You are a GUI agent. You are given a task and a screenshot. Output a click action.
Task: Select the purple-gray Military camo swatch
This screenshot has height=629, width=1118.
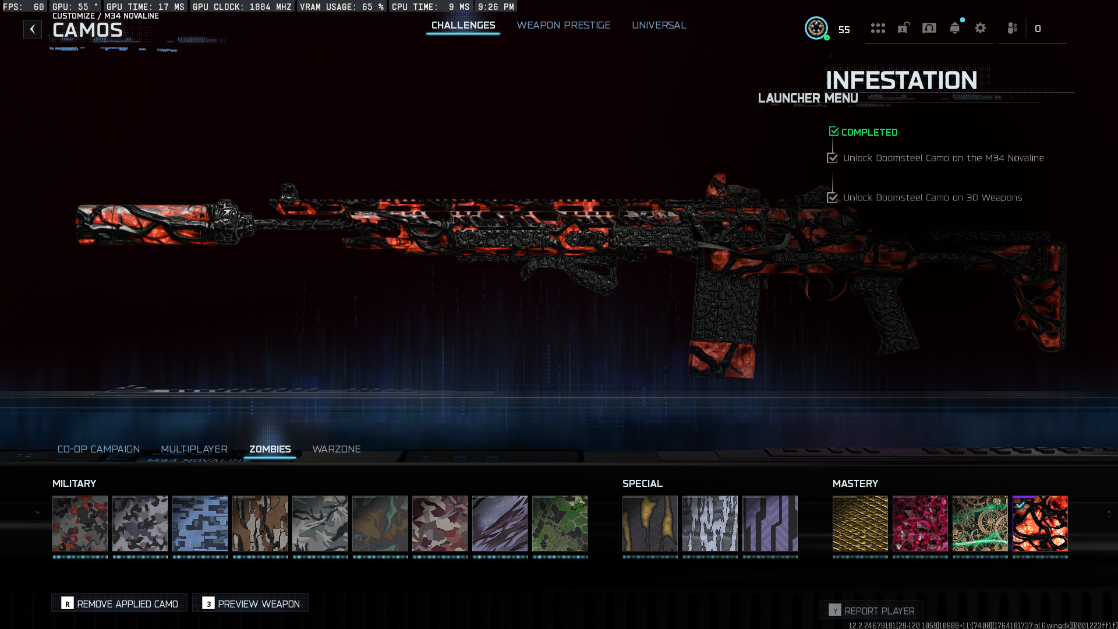(x=140, y=524)
